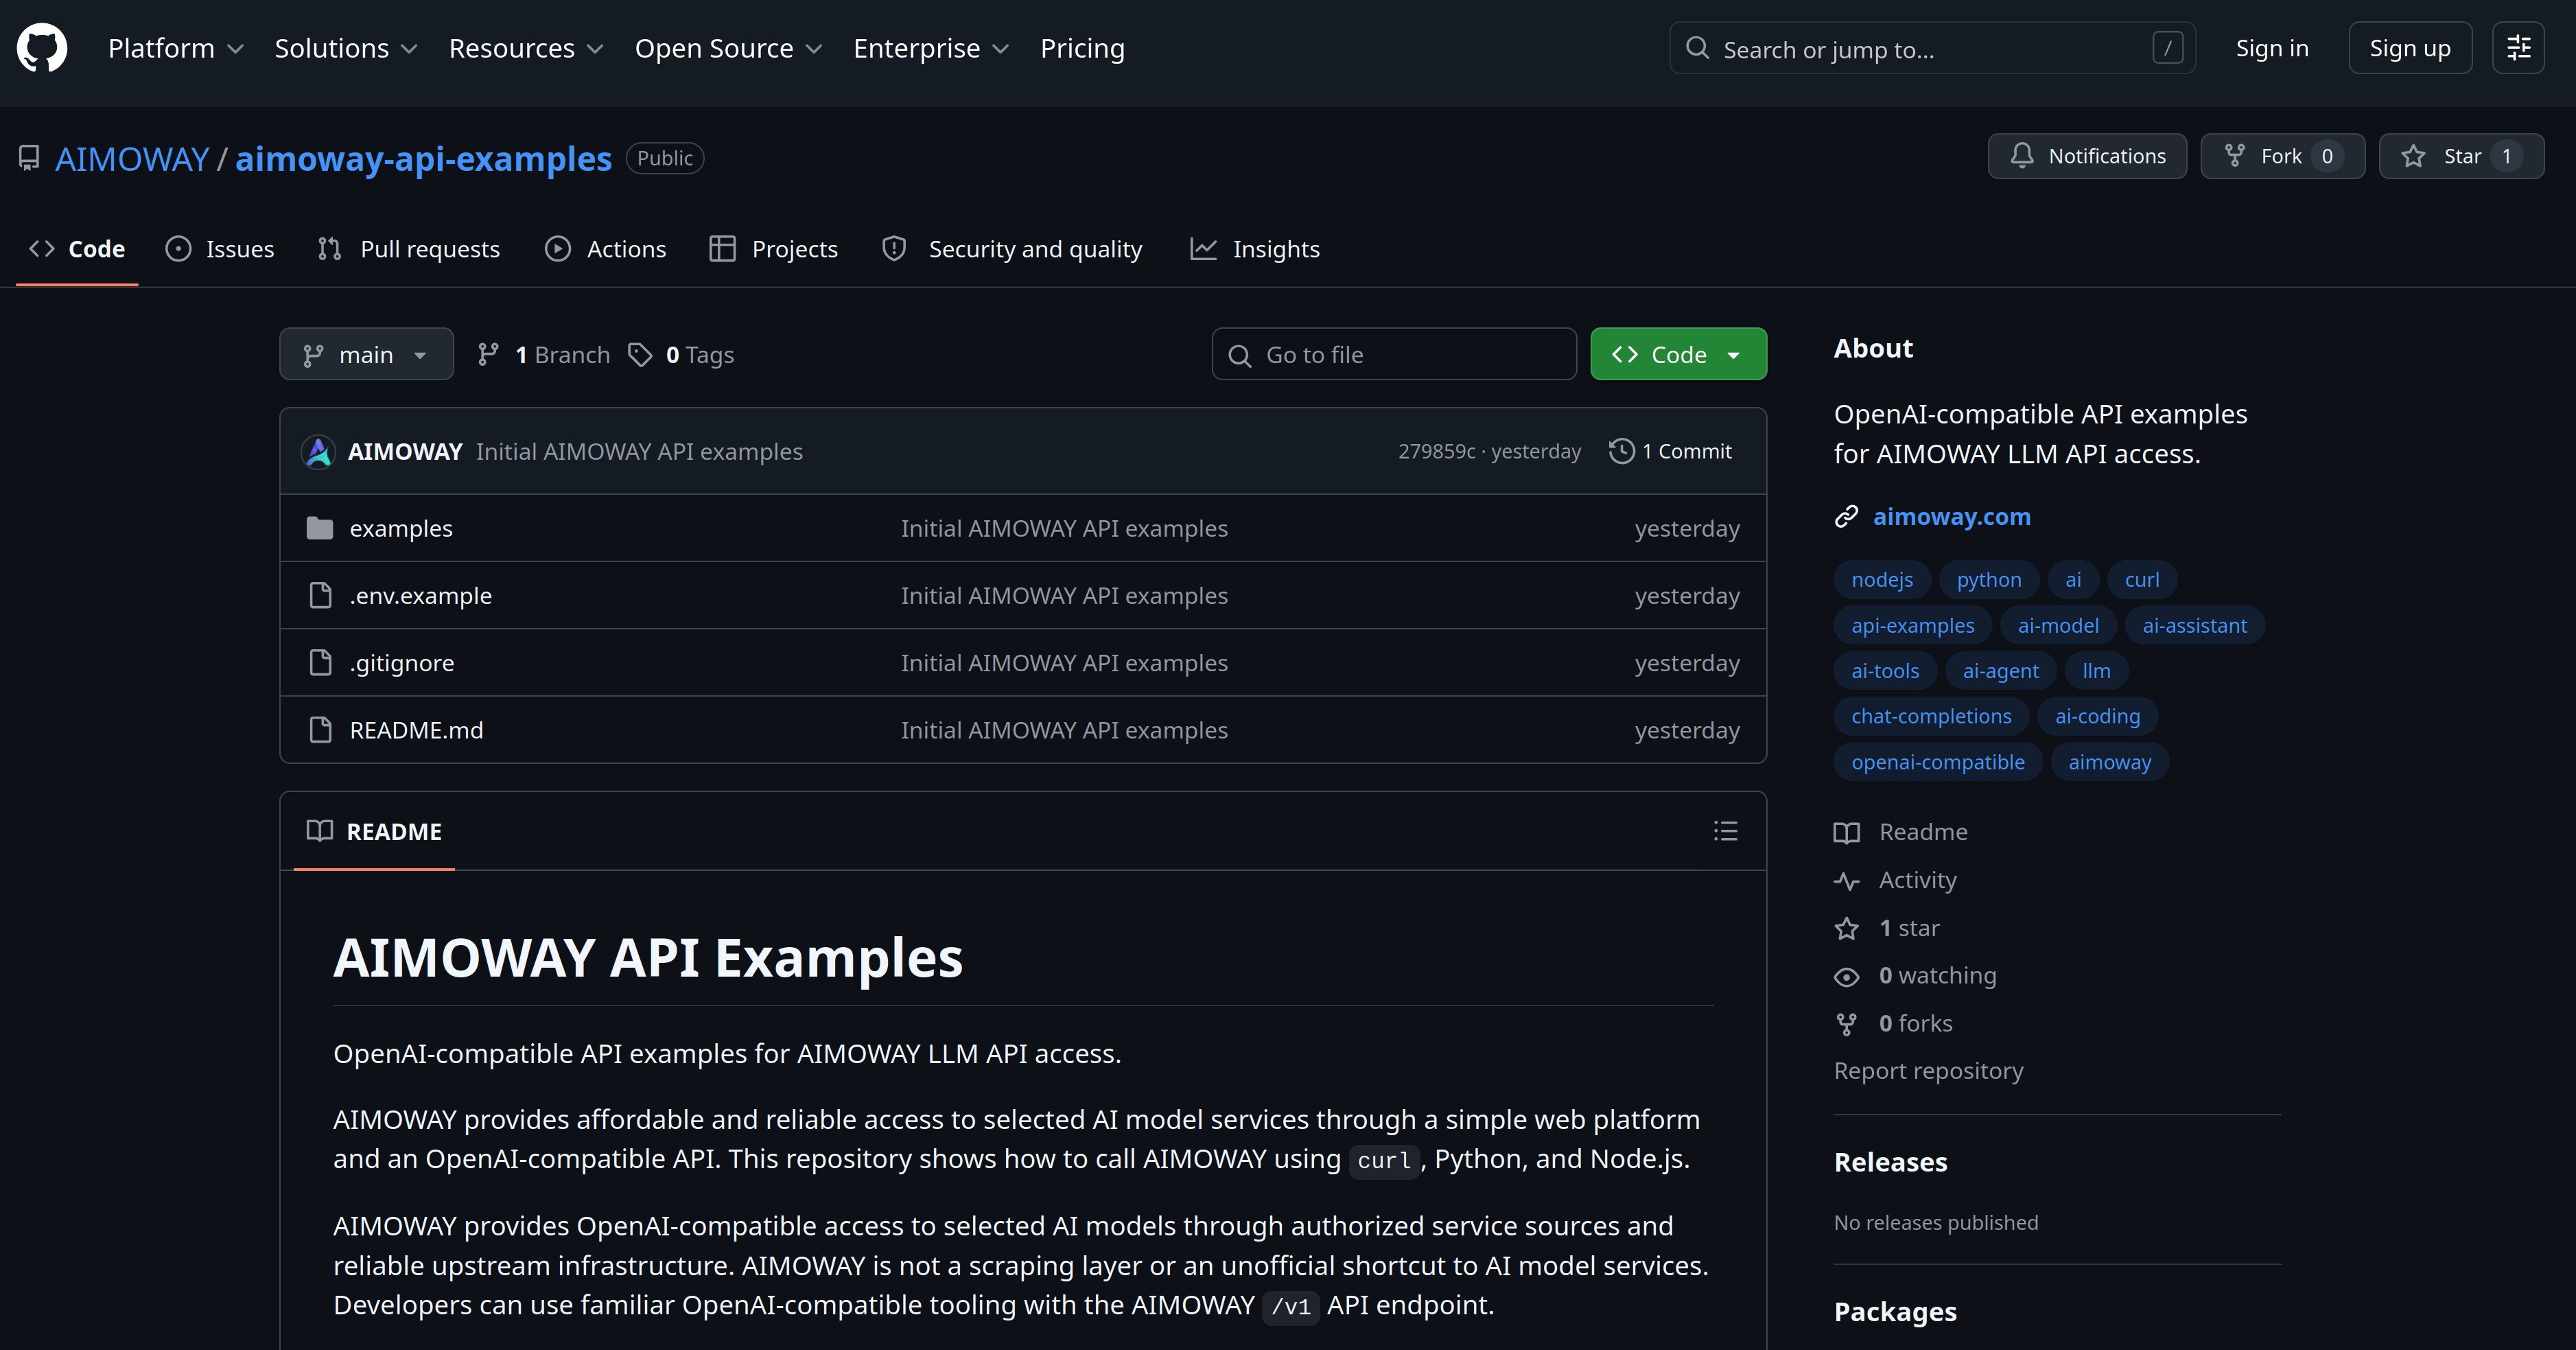
Task: Open the README outline icon
Action: click(x=1725, y=831)
